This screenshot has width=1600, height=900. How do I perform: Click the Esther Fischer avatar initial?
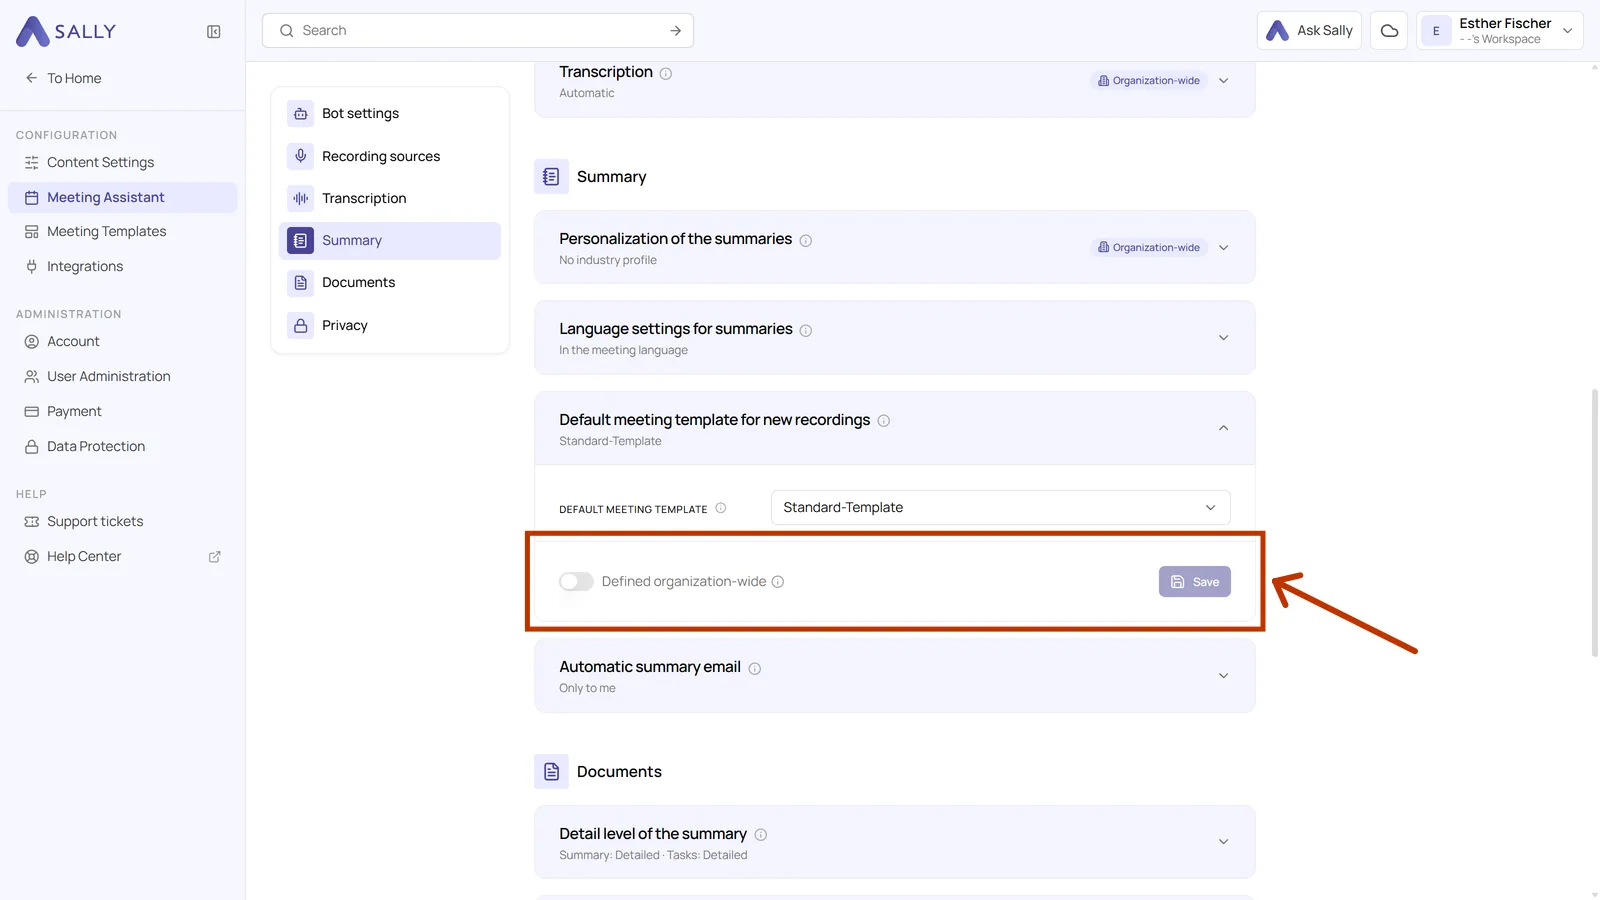(x=1436, y=31)
